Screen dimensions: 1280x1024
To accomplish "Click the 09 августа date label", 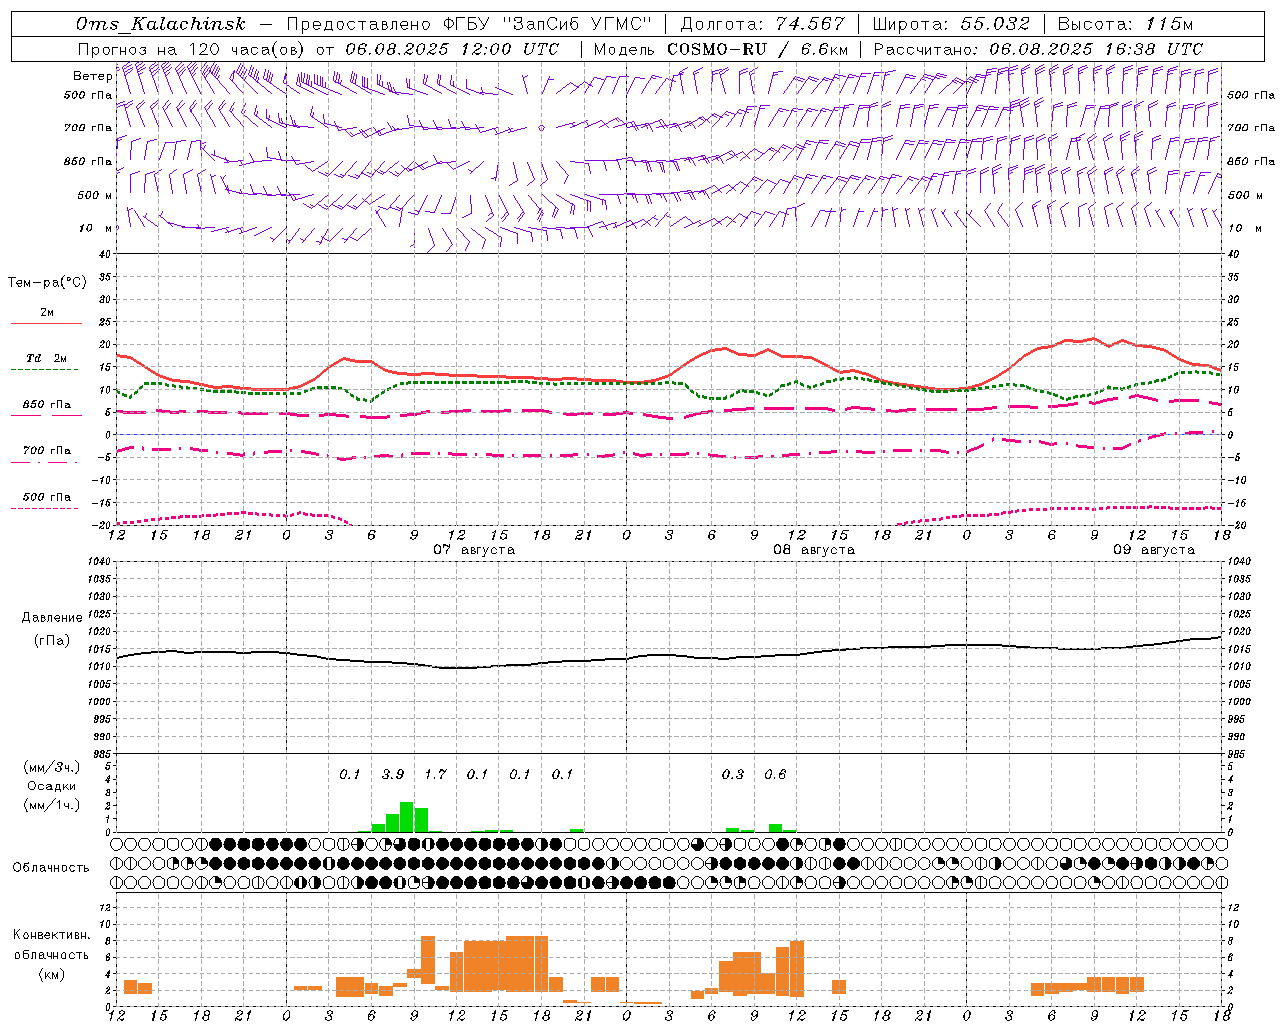I will [x=1154, y=550].
